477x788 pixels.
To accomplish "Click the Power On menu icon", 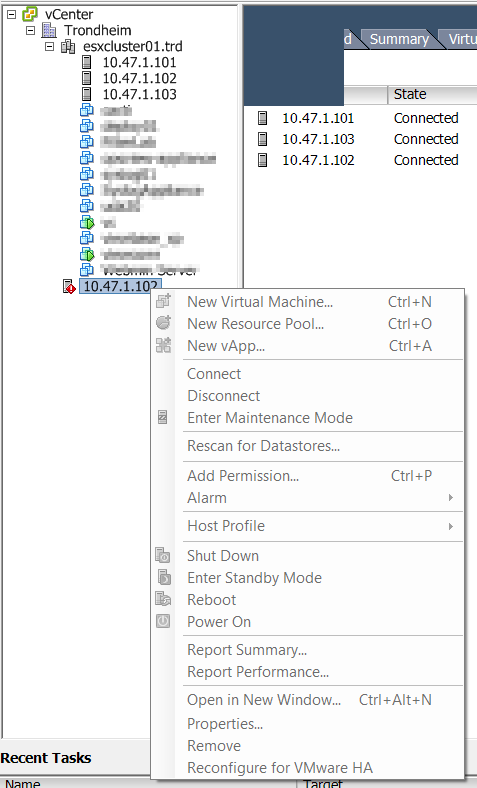I will [x=163, y=621].
